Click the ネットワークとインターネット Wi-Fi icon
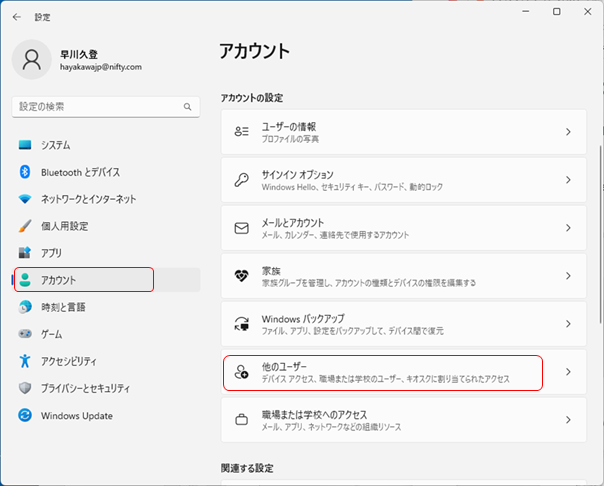Image resolution: width=604 pixels, height=486 pixels. click(x=26, y=199)
